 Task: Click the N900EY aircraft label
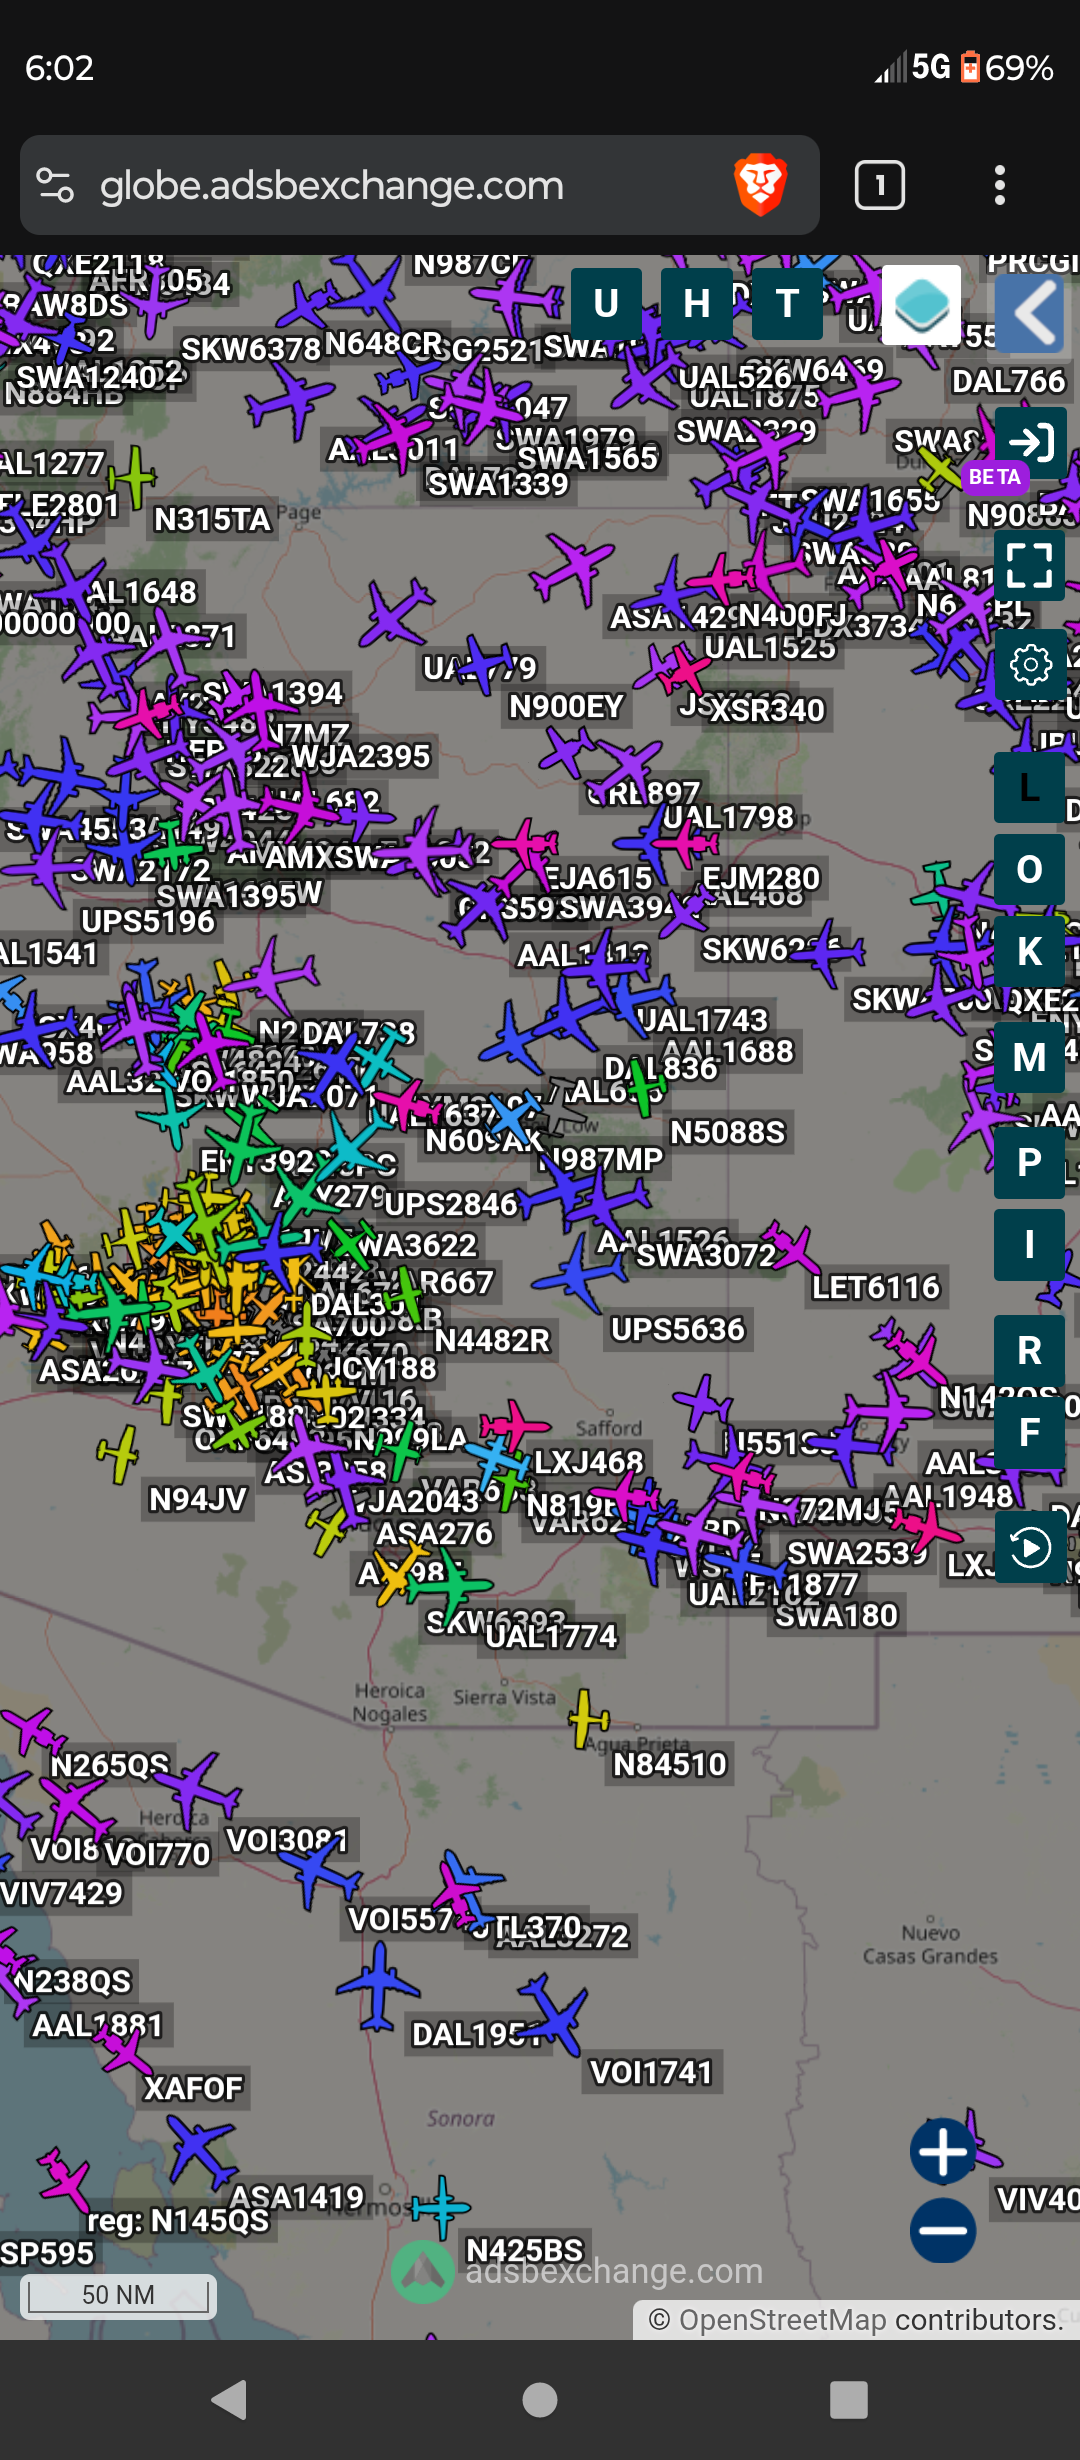coord(566,707)
